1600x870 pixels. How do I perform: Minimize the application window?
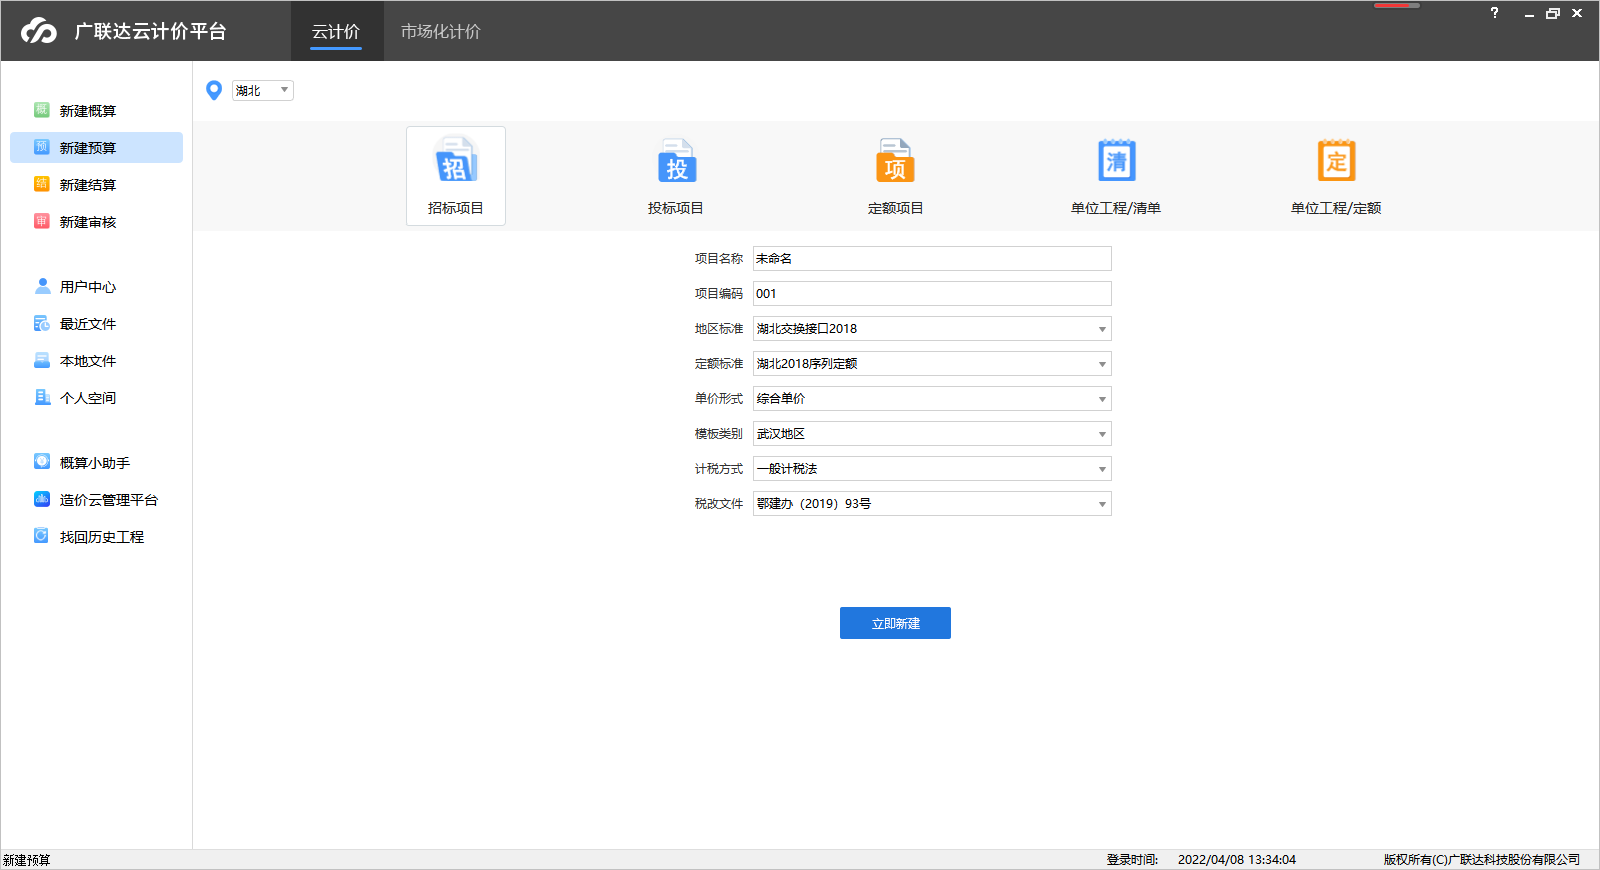1529,14
